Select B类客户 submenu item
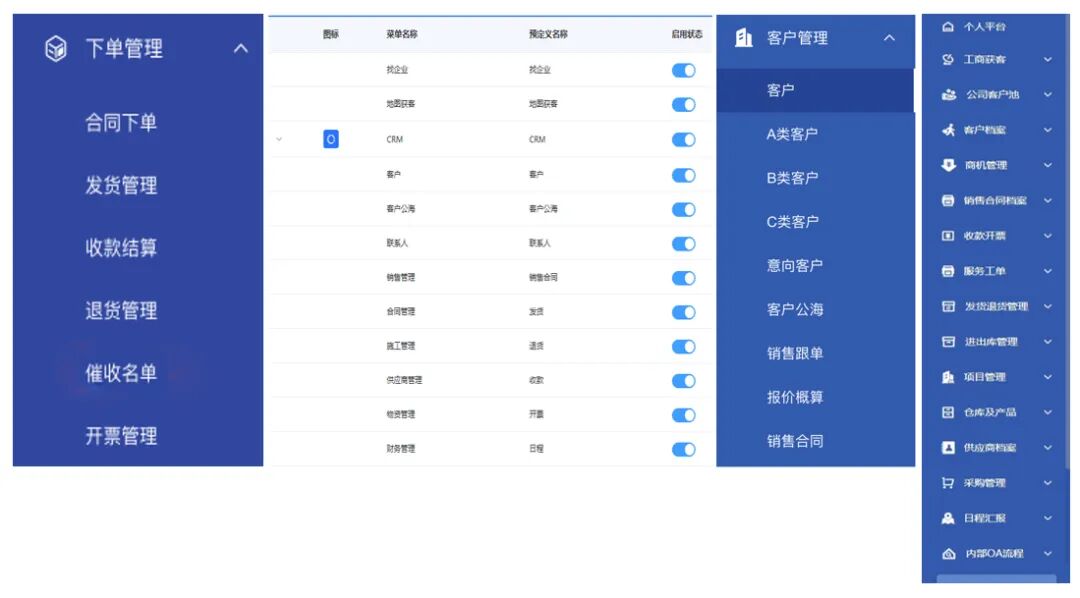 pos(792,178)
